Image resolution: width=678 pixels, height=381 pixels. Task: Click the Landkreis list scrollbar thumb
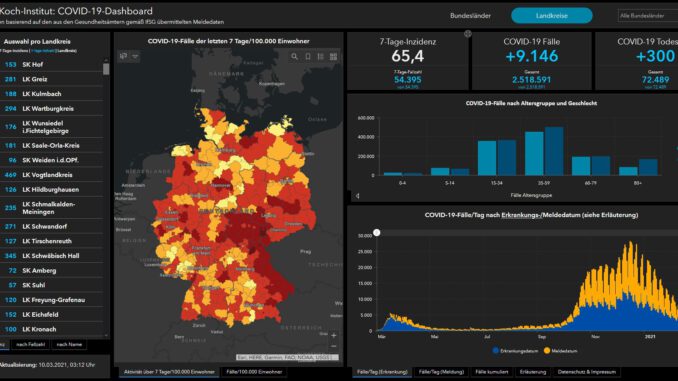pos(106,69)
